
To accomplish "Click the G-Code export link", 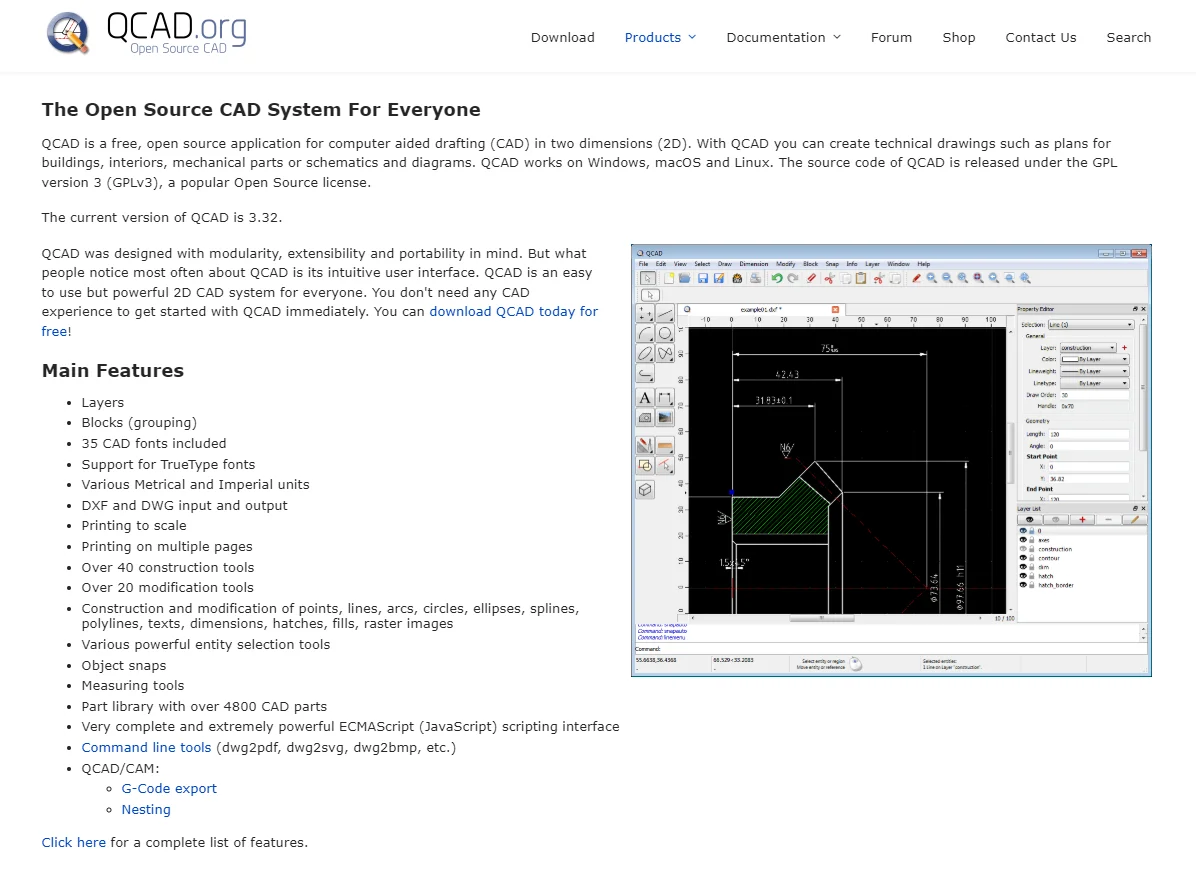I will point(169,788).
